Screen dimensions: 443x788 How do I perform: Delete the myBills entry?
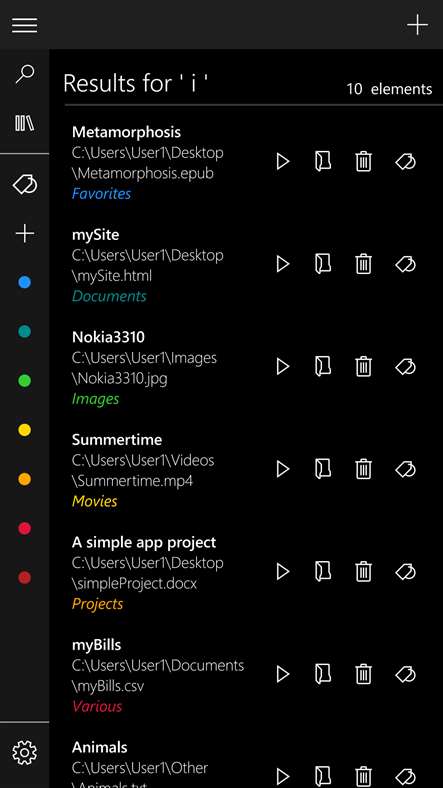[x=363, y=674]
